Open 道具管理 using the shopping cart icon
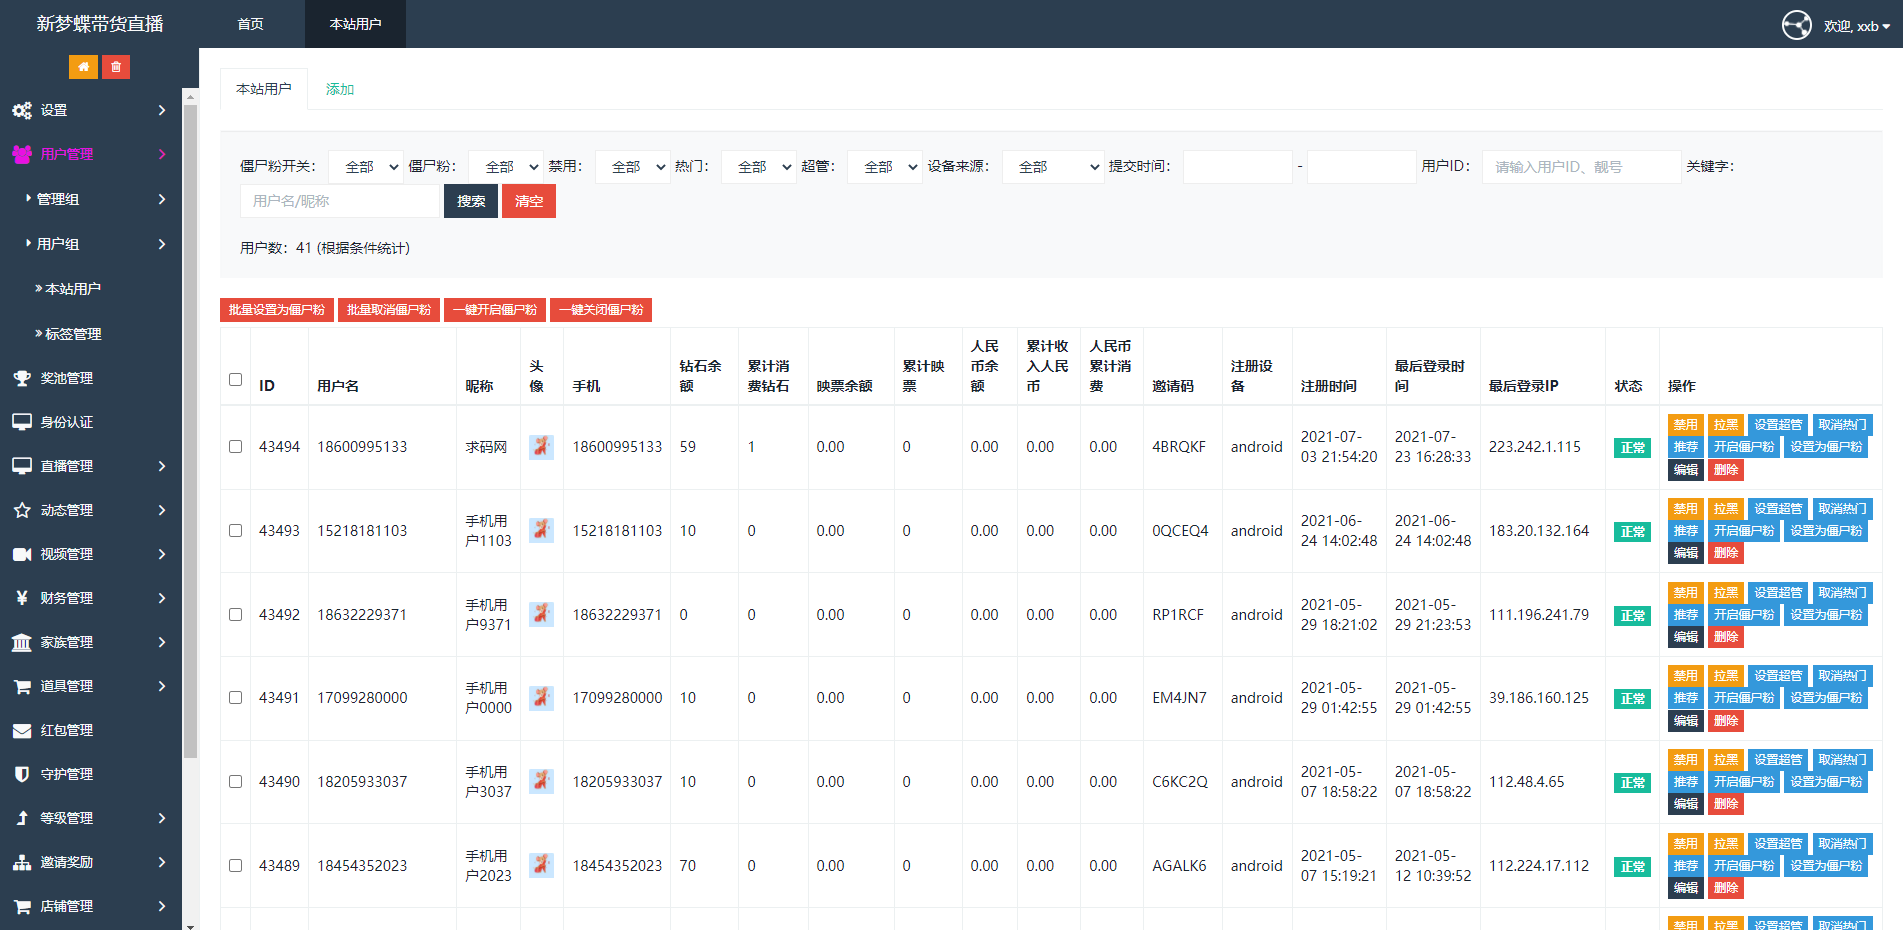 (23, 686)
